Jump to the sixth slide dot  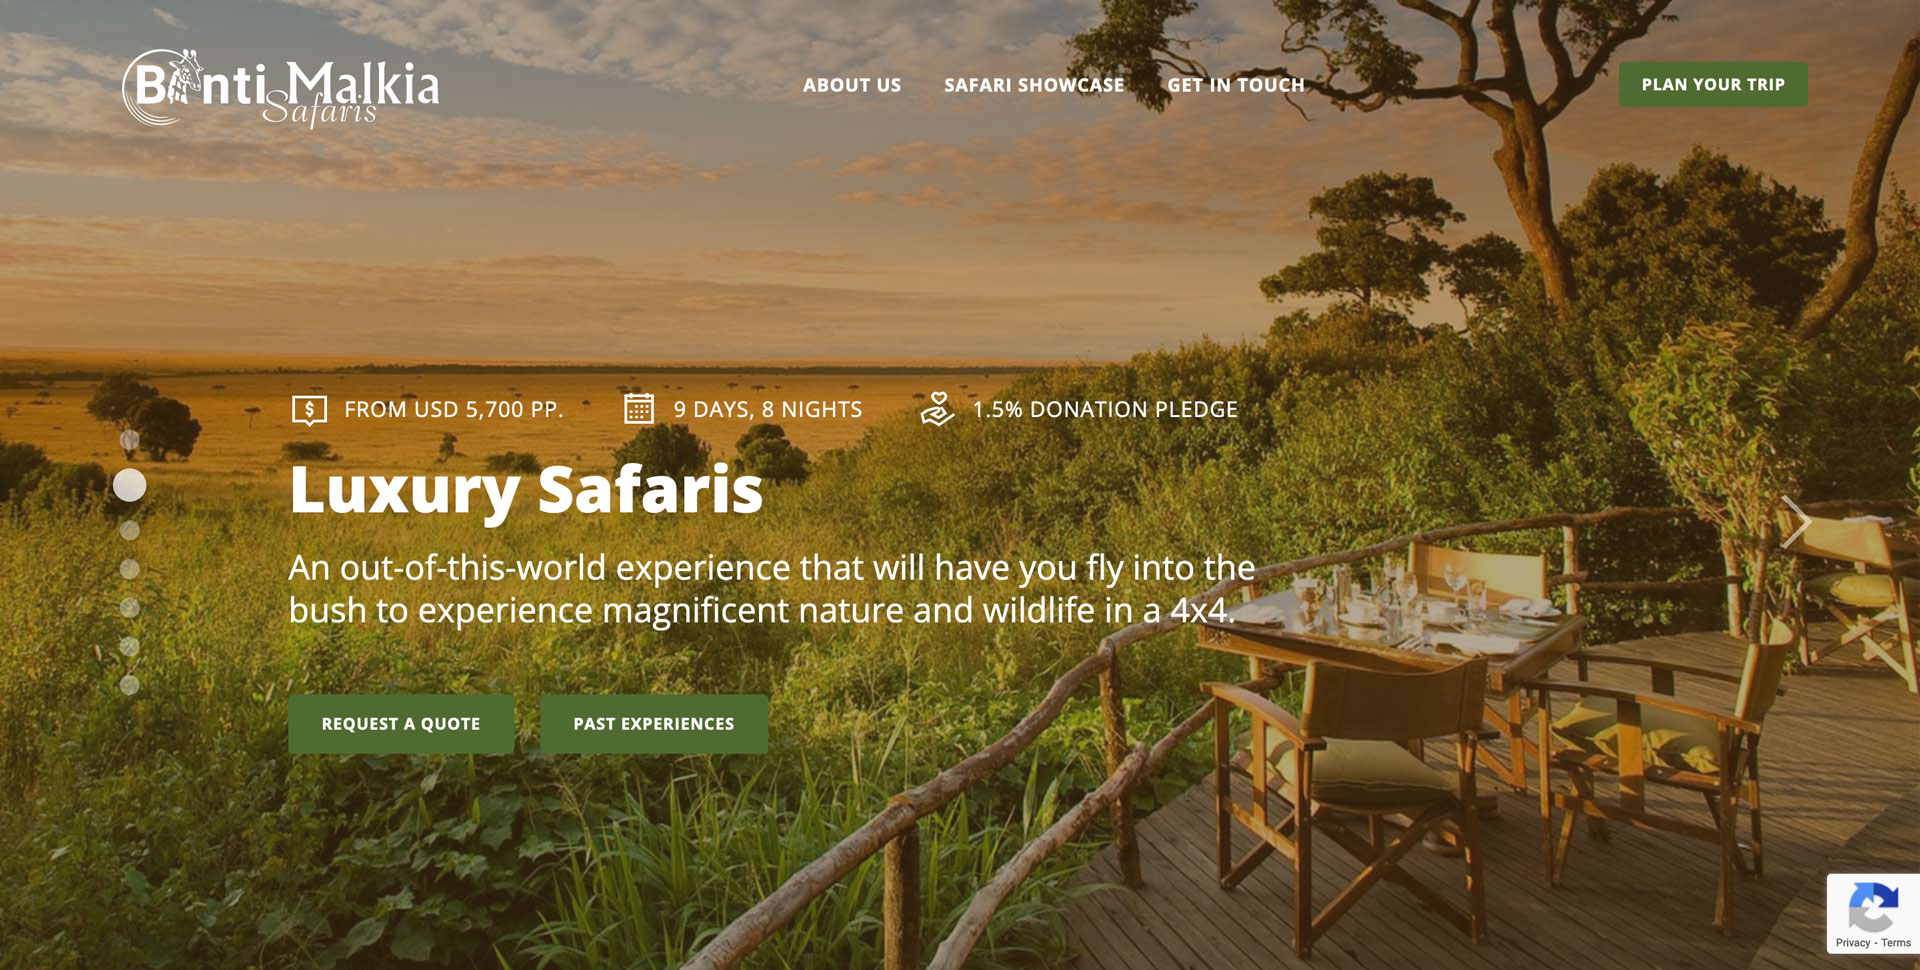129,646
